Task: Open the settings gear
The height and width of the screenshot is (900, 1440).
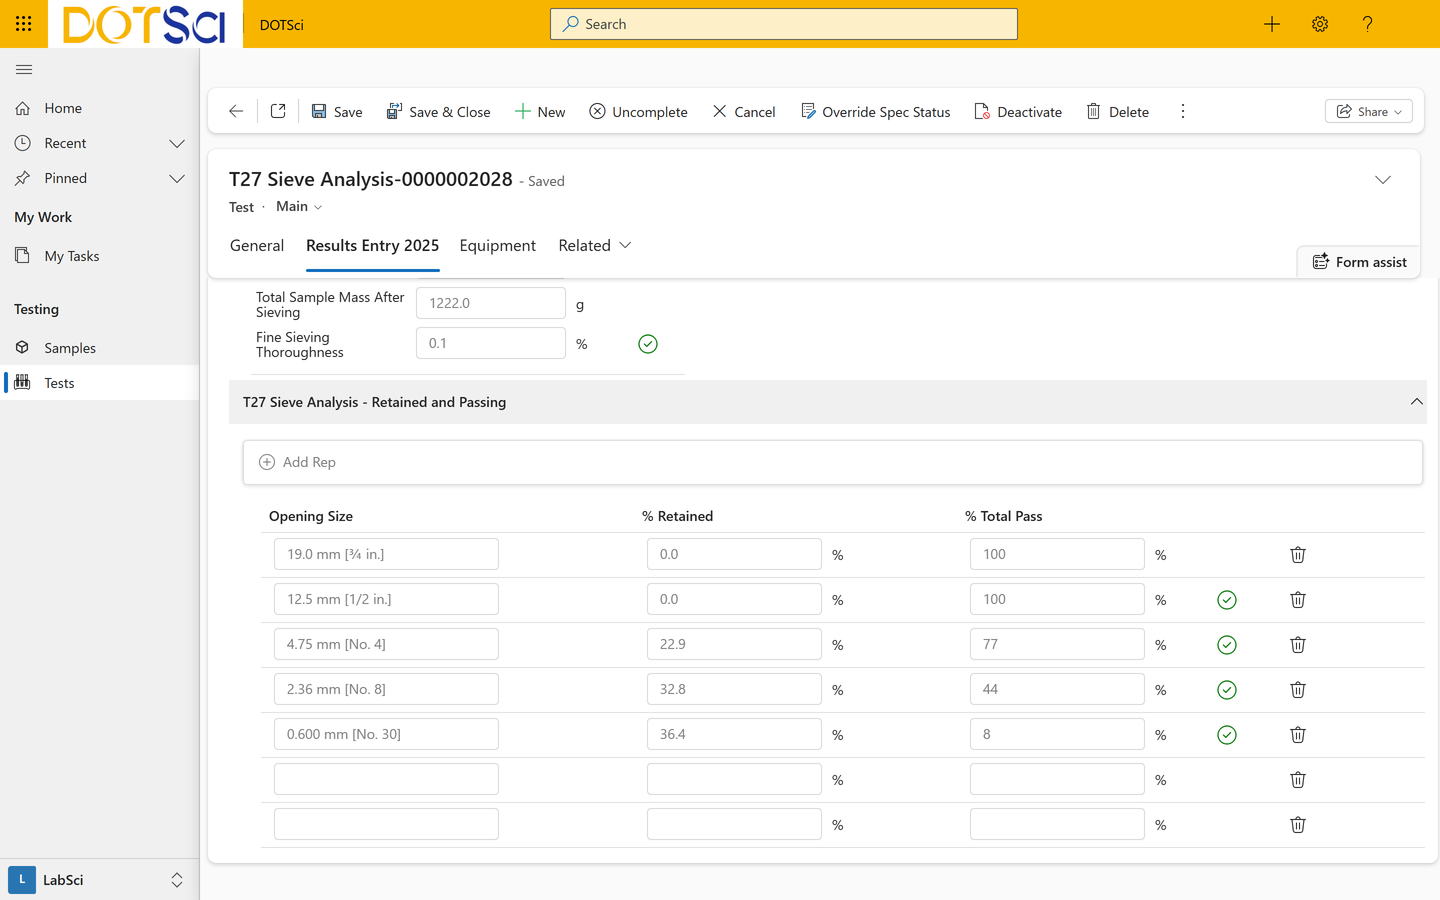Action: [x=1320, y=24]
